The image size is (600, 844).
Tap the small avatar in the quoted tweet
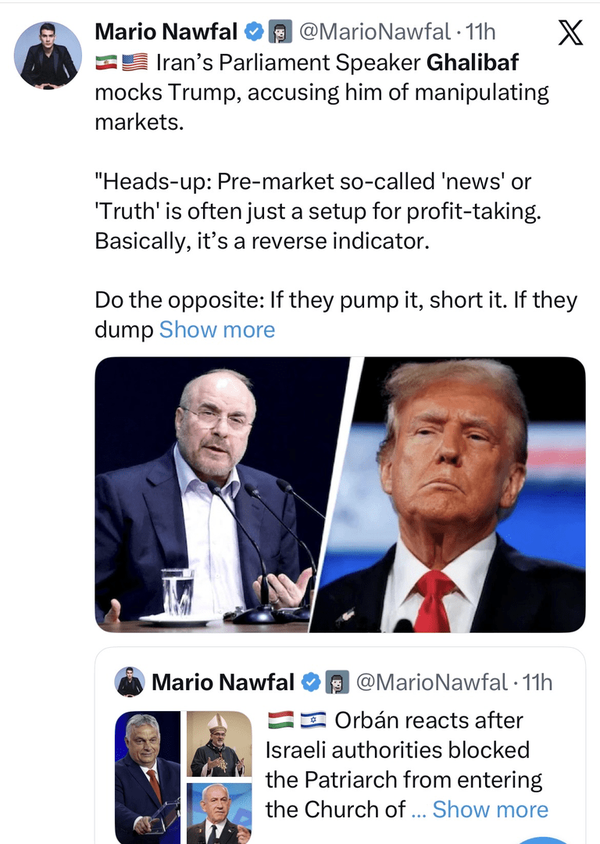pos(130,682)
